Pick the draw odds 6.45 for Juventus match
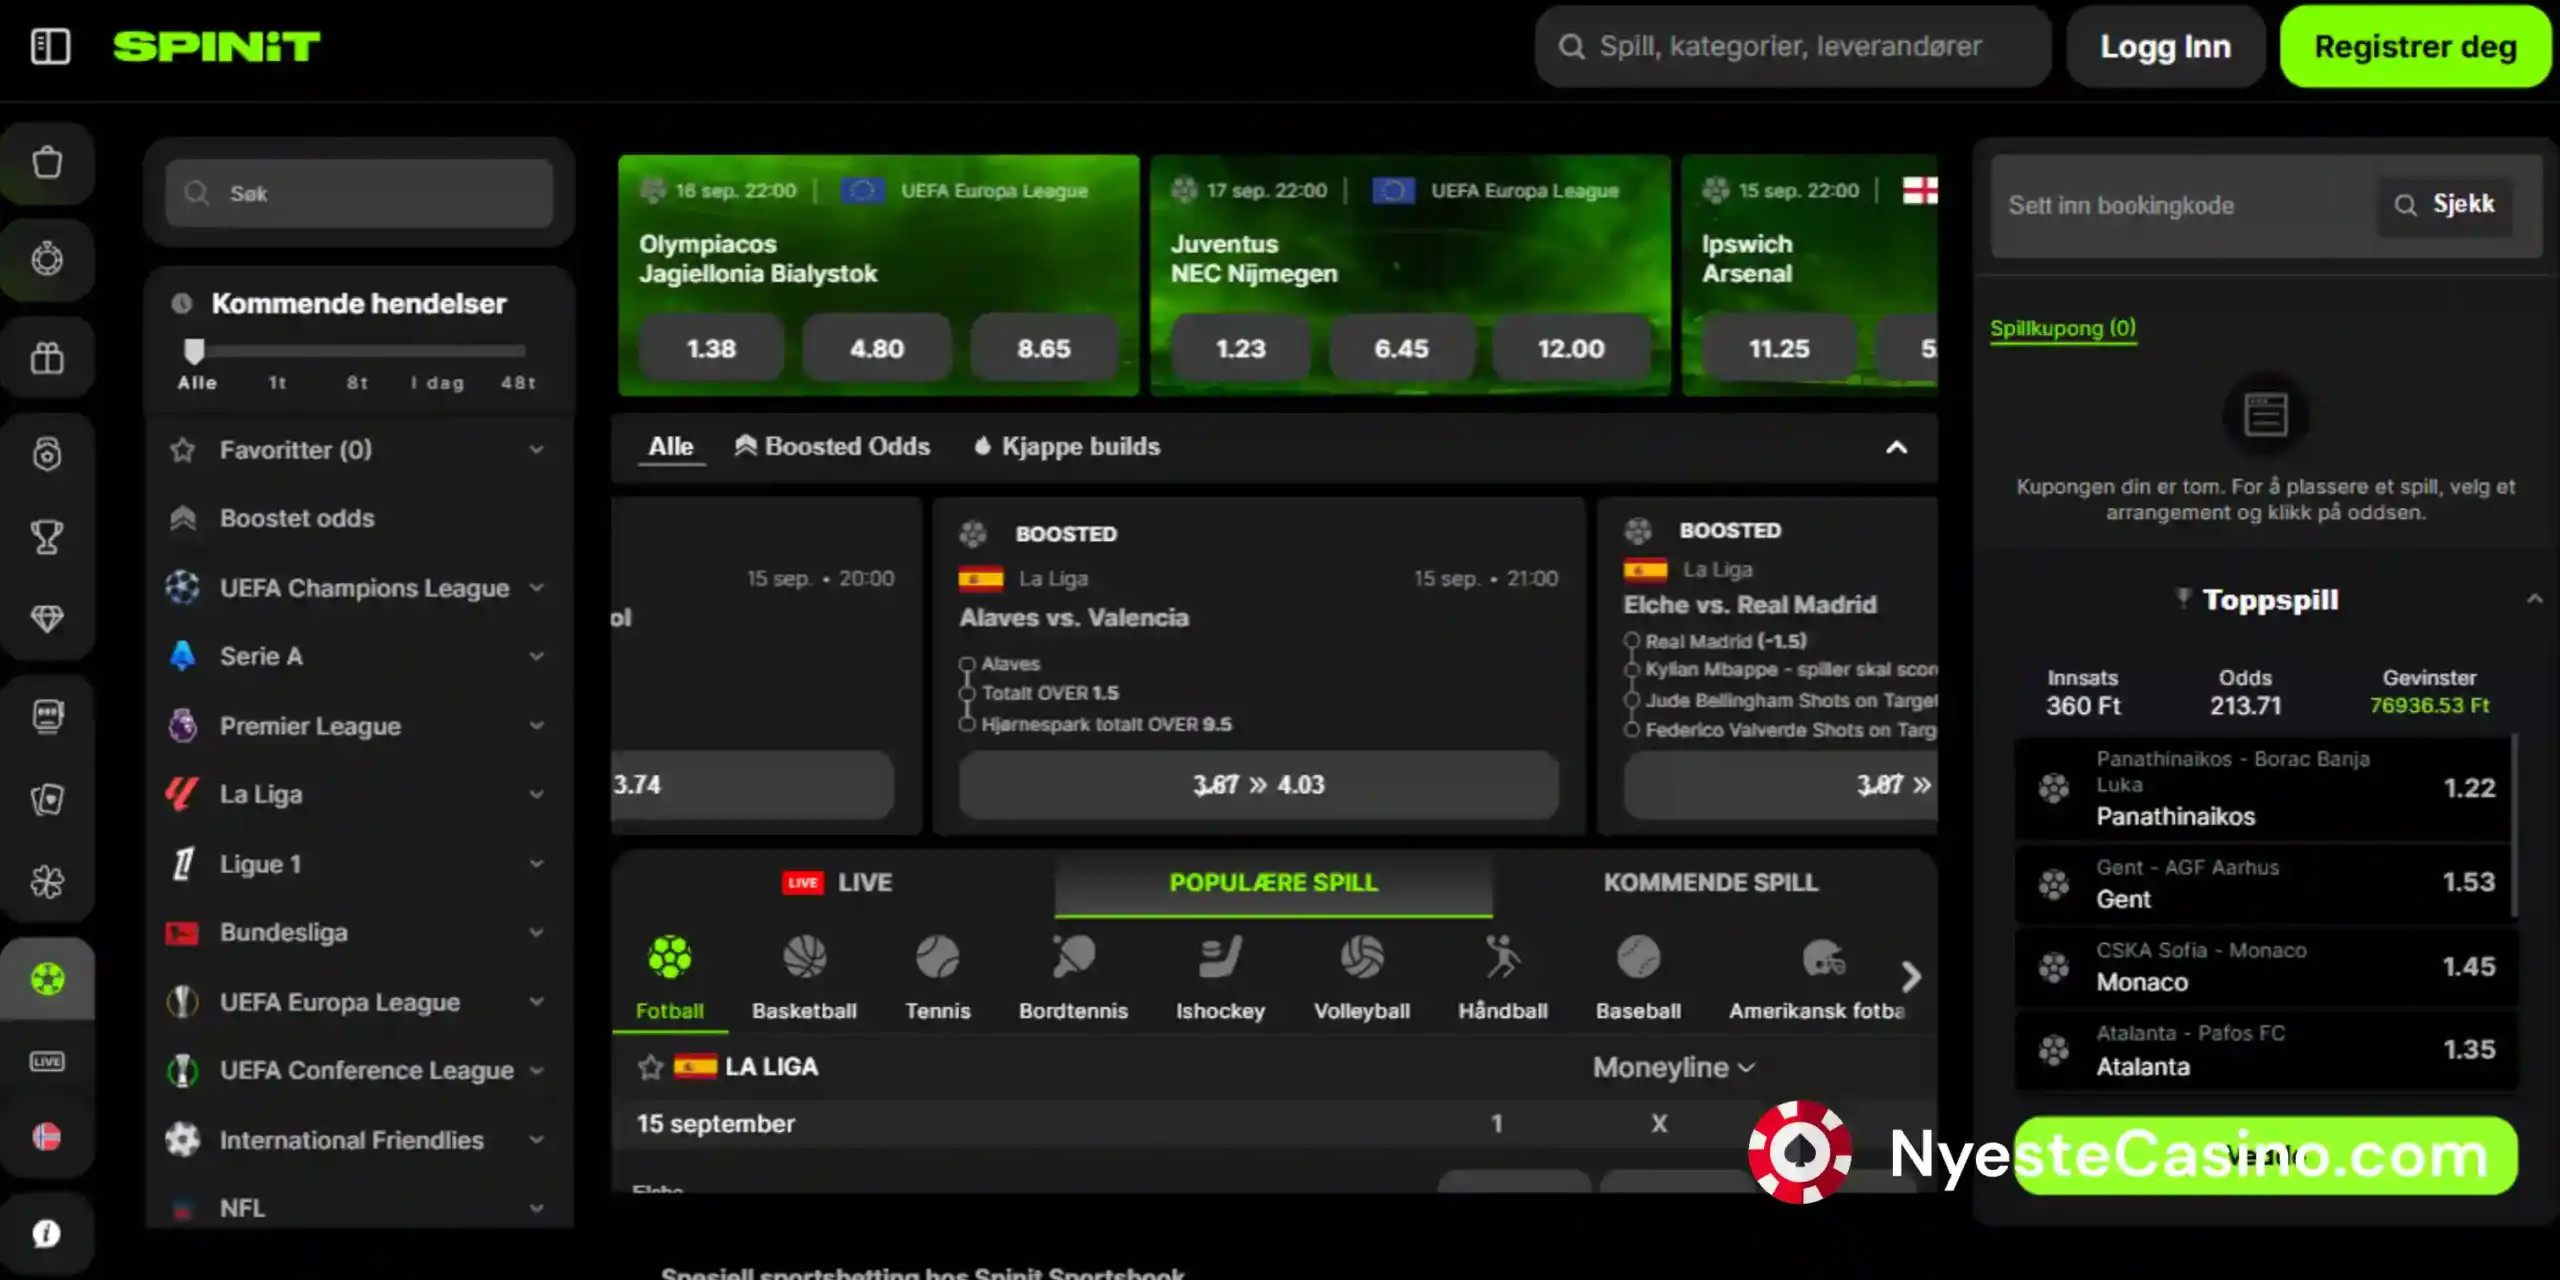The width and height of the screenshot is (2560, 1280). tap(1401, 348)
